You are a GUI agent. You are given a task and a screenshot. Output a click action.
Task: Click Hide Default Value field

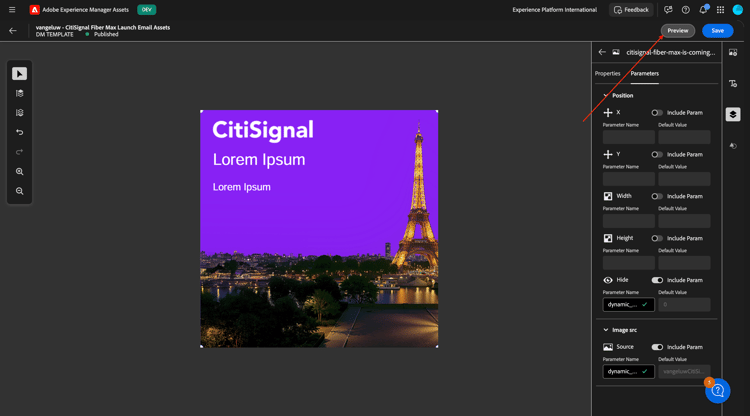(684, 305)
